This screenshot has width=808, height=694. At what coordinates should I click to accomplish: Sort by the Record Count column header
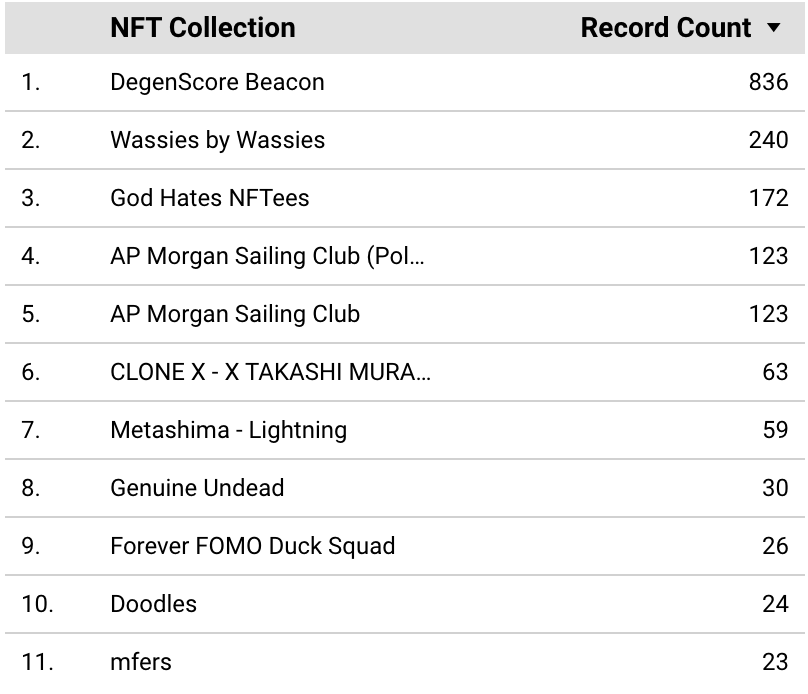666,27
